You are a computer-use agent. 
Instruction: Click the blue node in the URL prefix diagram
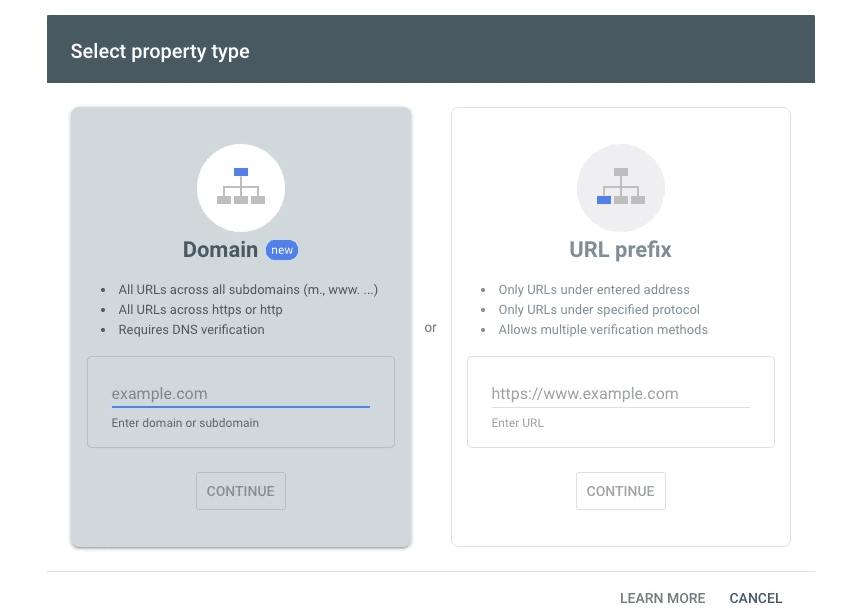point(605,200)
